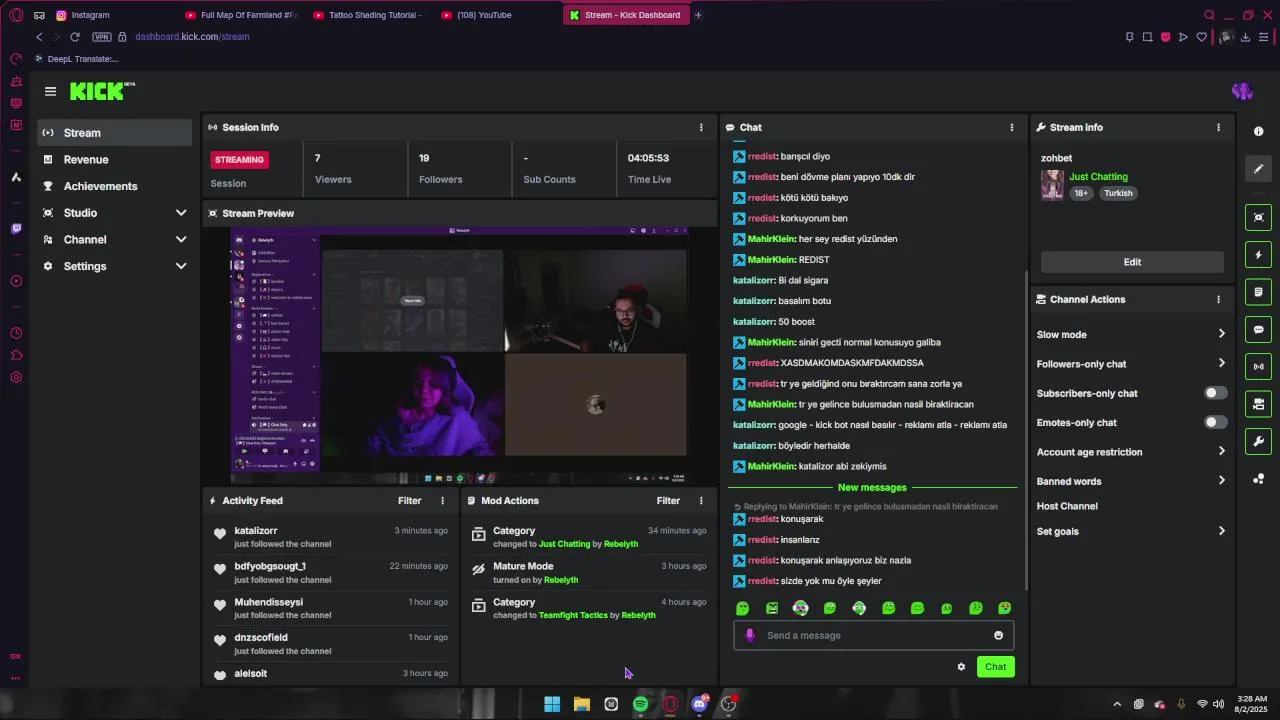
Task: Open Twitch icon in Opera sidebar
Action: [16, 229]
